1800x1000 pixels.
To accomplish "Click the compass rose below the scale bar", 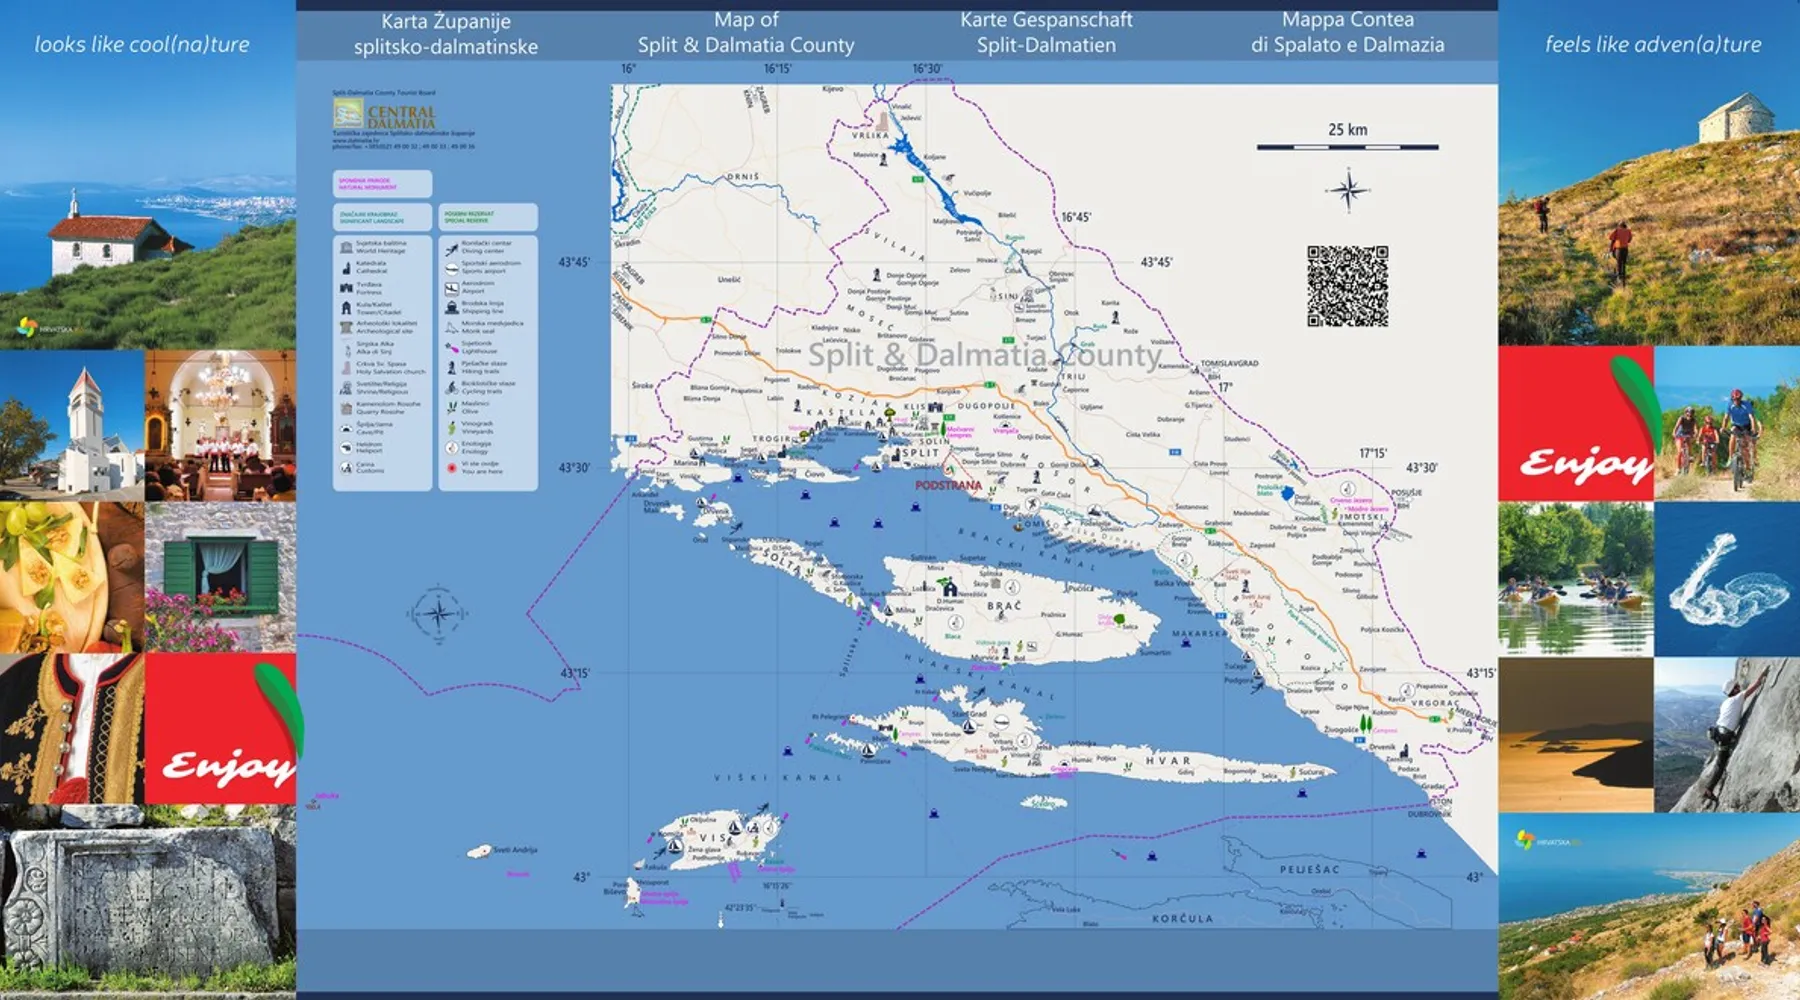I will tap(1347, 190).
